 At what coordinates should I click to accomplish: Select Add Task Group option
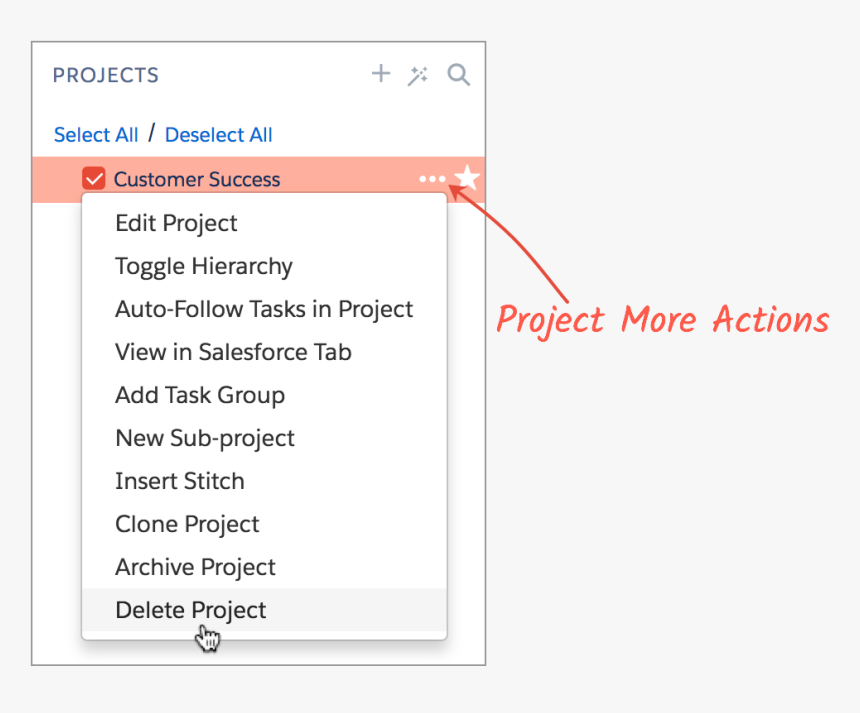click(x=200, y=395)
